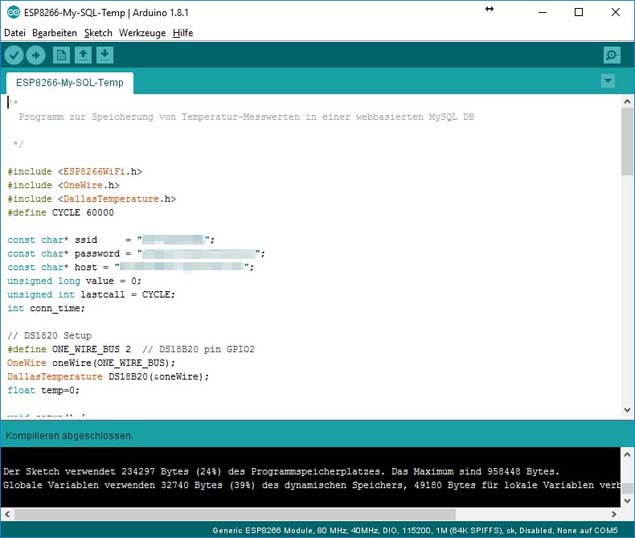This screenshot has width=635, height=538.
Task: Open the Sketch menu
Action: [x=98, y=33]
